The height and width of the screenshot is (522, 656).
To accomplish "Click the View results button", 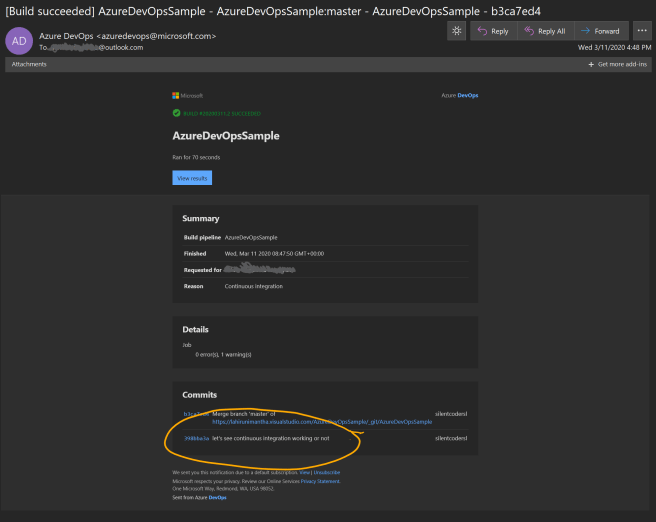I will coord(191,178).
